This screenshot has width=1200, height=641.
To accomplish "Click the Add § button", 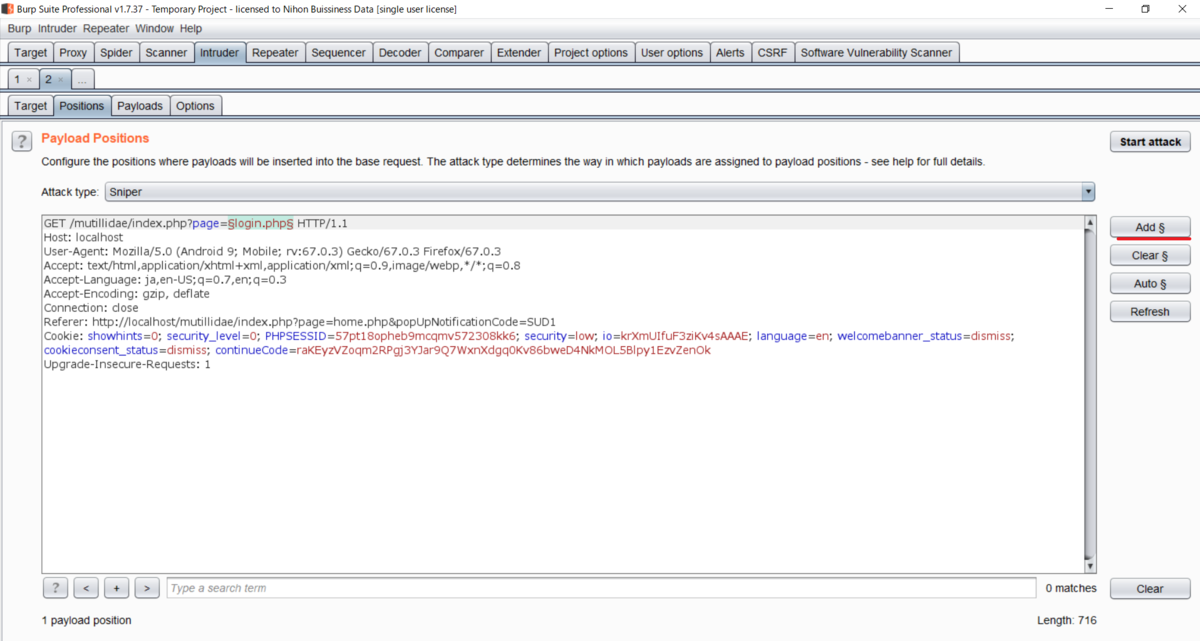I will (x=1150, y=227).
